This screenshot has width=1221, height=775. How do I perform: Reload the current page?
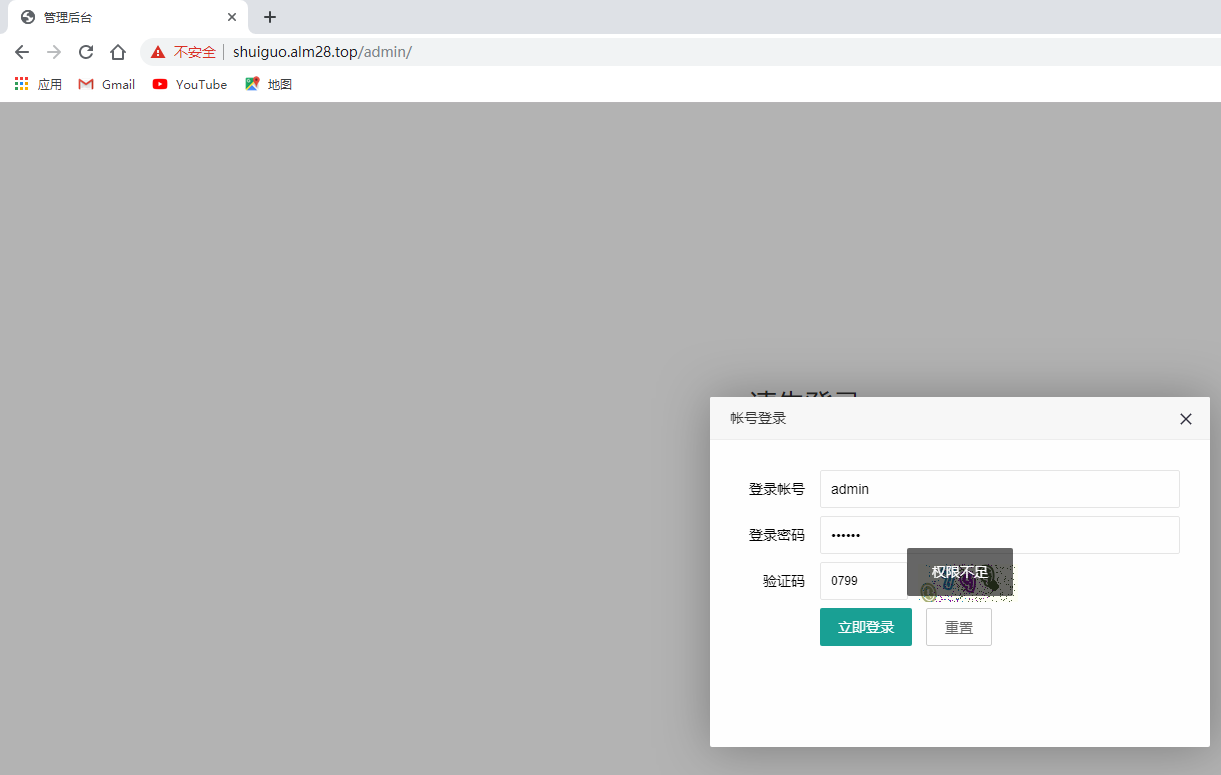86,52
